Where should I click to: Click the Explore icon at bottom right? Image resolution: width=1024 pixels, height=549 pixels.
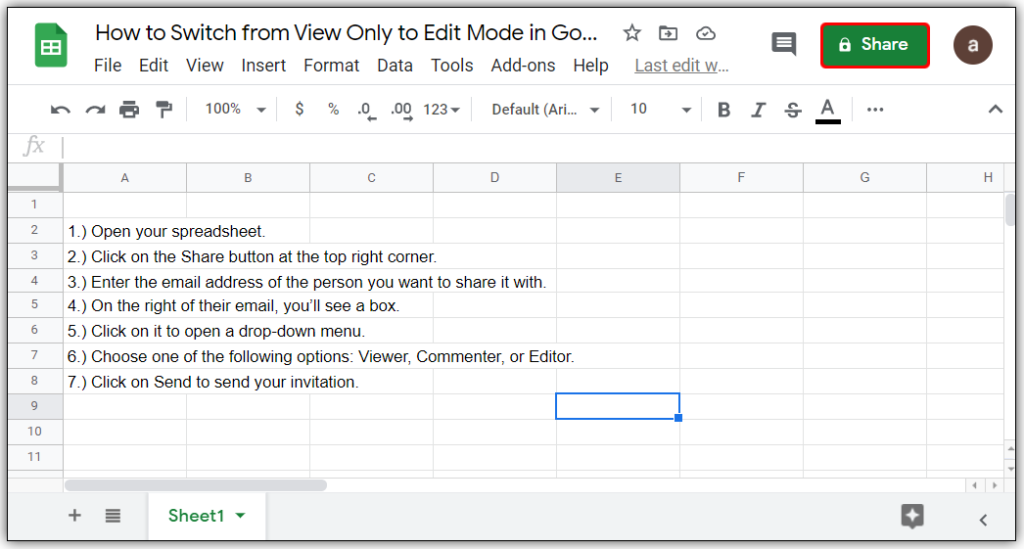(911, 516)
